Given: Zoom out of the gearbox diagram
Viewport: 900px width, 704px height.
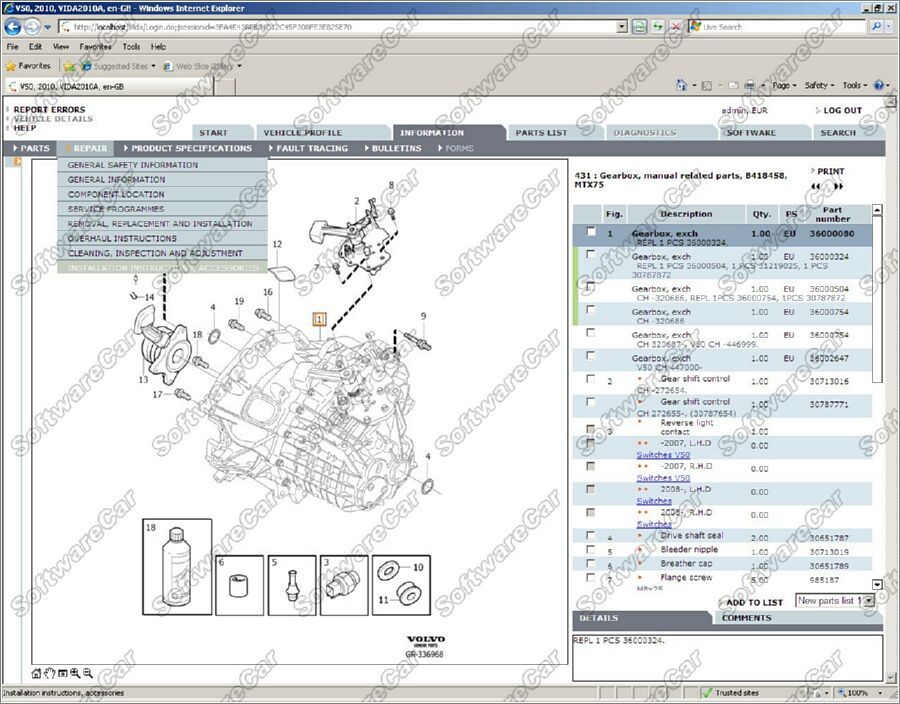Looking at the screenshot, I should 88,673.
